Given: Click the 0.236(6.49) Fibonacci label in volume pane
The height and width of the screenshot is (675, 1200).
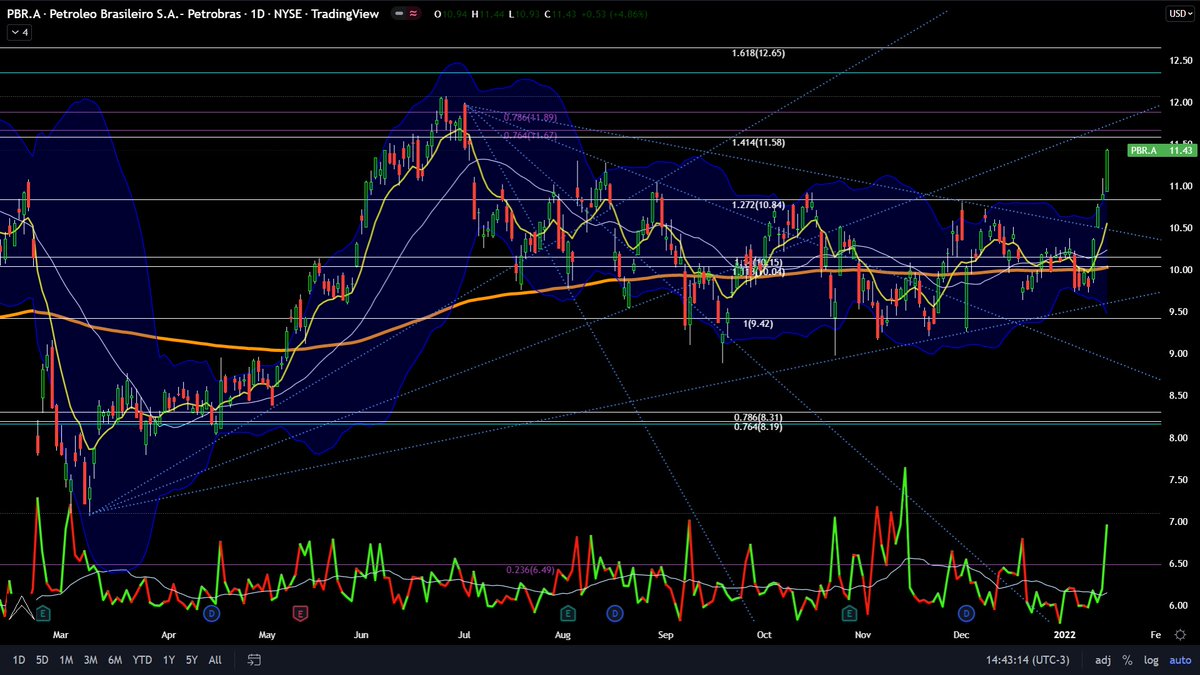Looking at the screenshot, I should (x=532, y=570).
